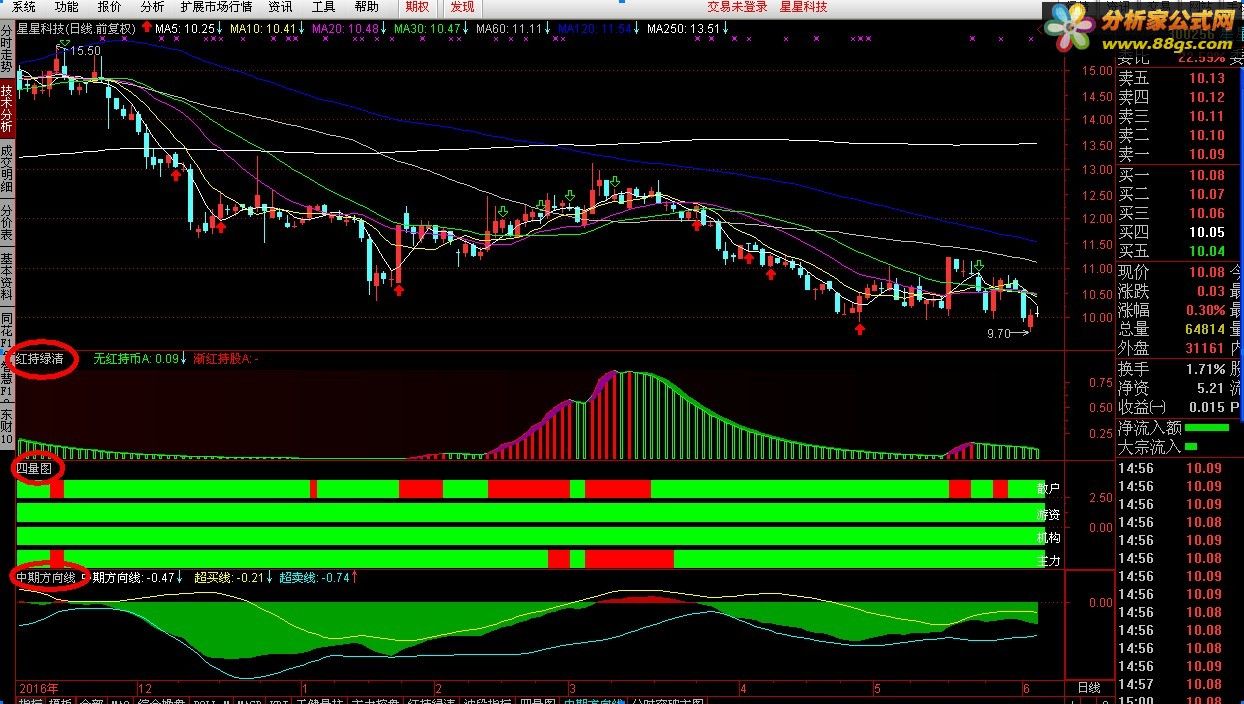Image resolution: width=1244 pixels, height=704 pixels.
Task: Click the 星星科技 title link at top
Action: click(803, 7)
